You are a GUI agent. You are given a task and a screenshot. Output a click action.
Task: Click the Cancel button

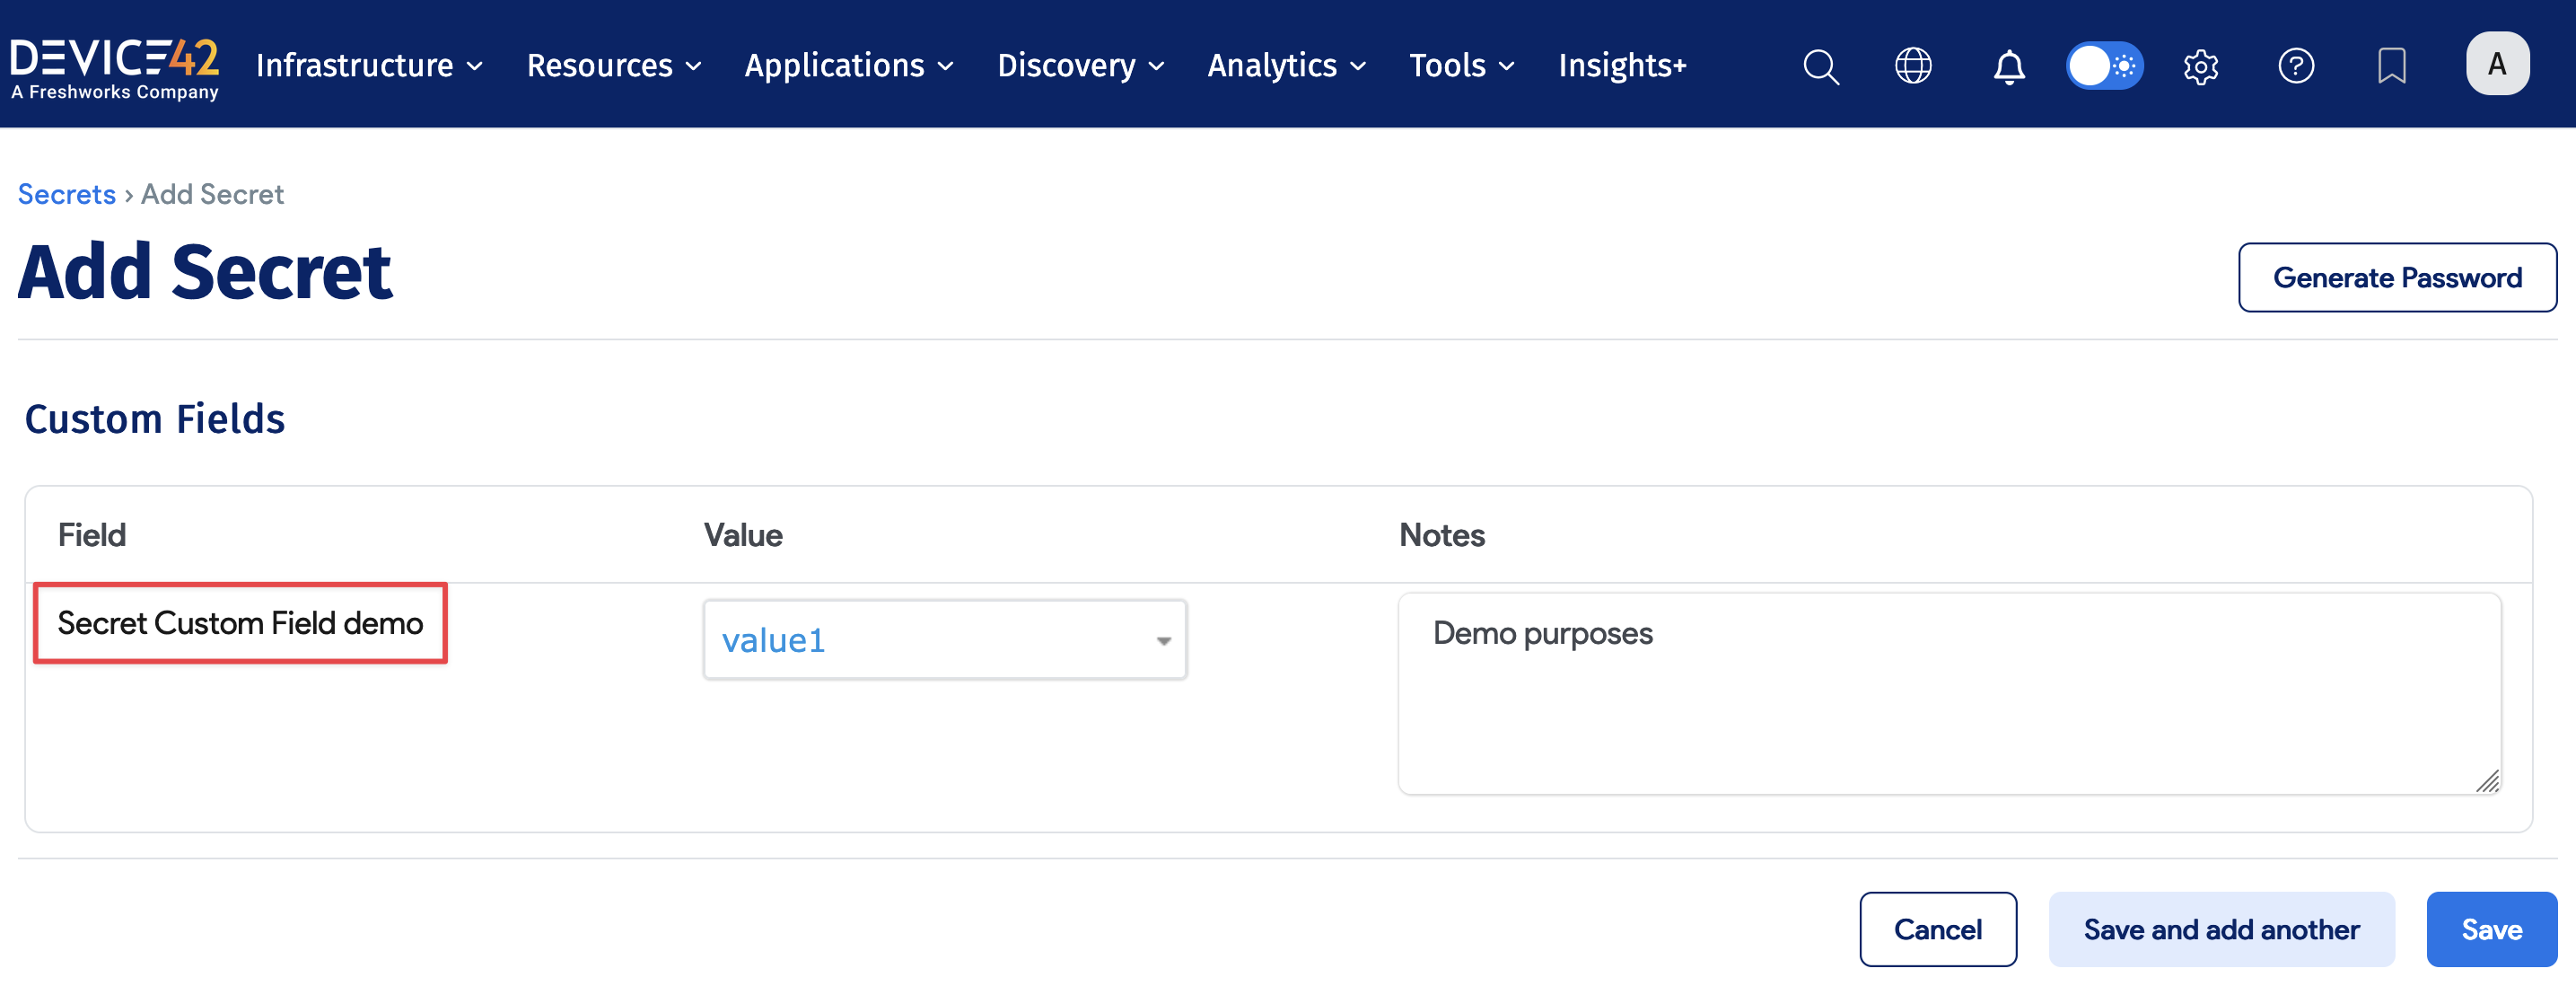click(x=1937, y=929)
